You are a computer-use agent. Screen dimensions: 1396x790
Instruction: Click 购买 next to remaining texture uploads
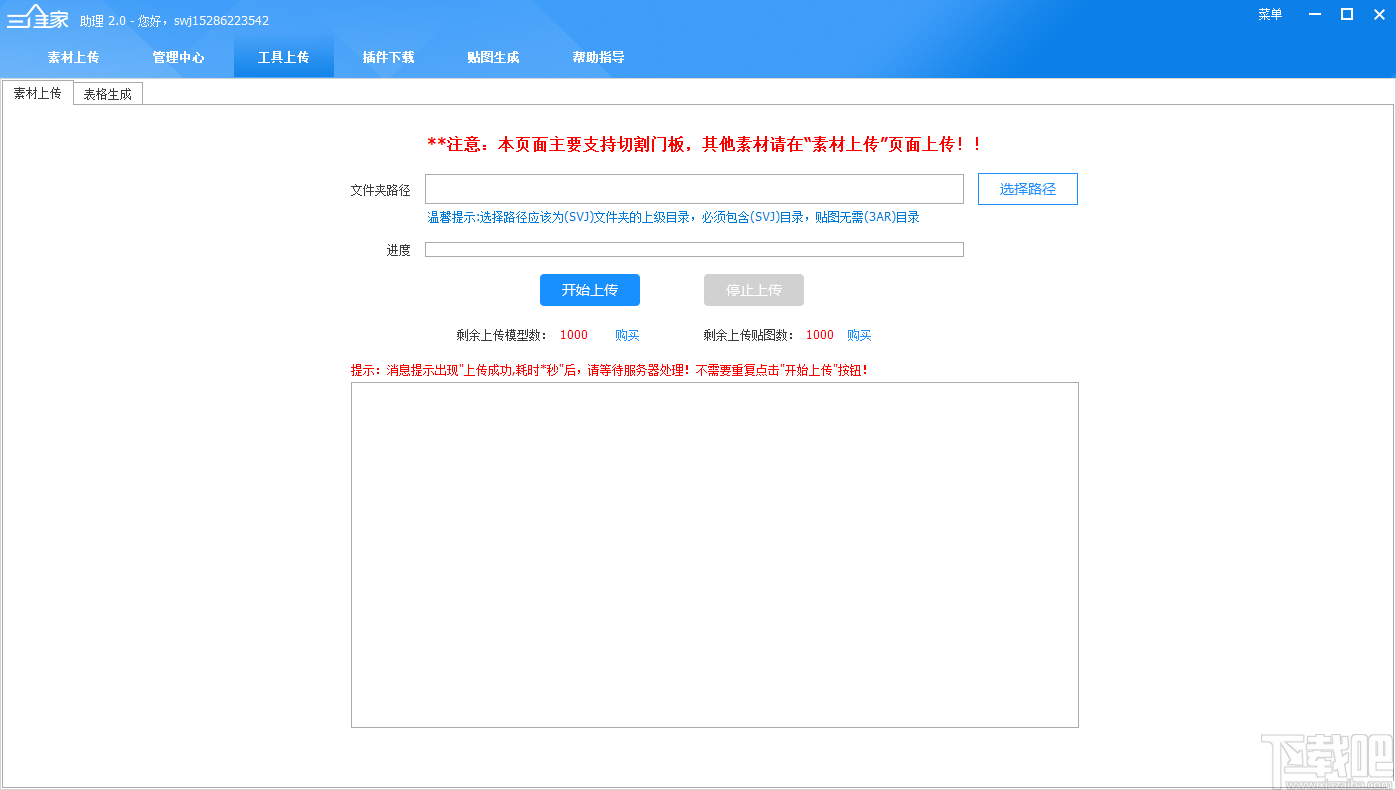859,334
